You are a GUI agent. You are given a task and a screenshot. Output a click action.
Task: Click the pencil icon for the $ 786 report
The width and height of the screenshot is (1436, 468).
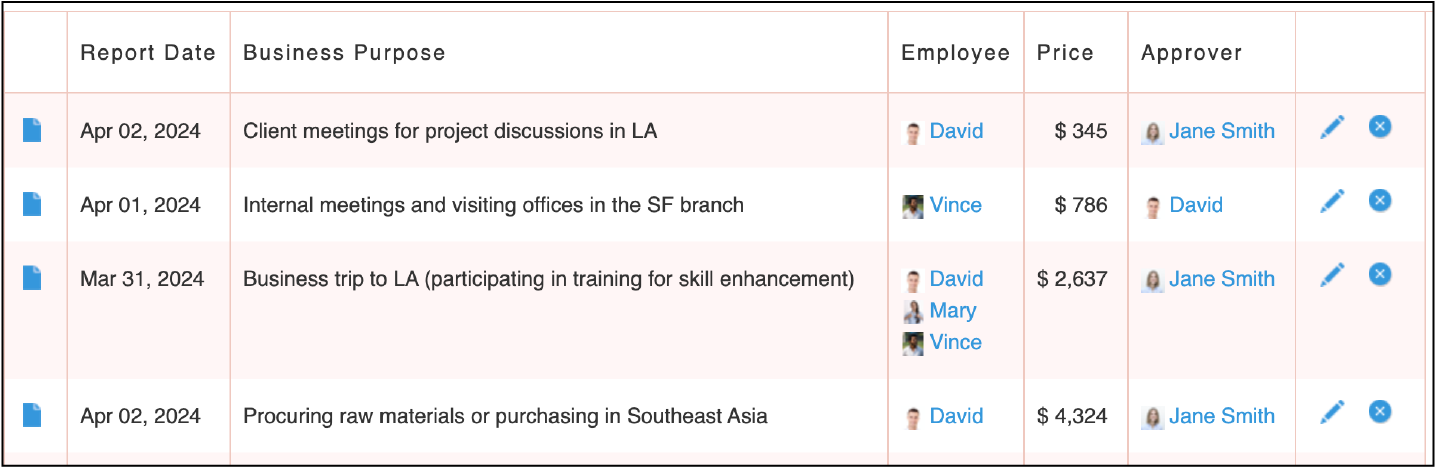(1332, 201)
